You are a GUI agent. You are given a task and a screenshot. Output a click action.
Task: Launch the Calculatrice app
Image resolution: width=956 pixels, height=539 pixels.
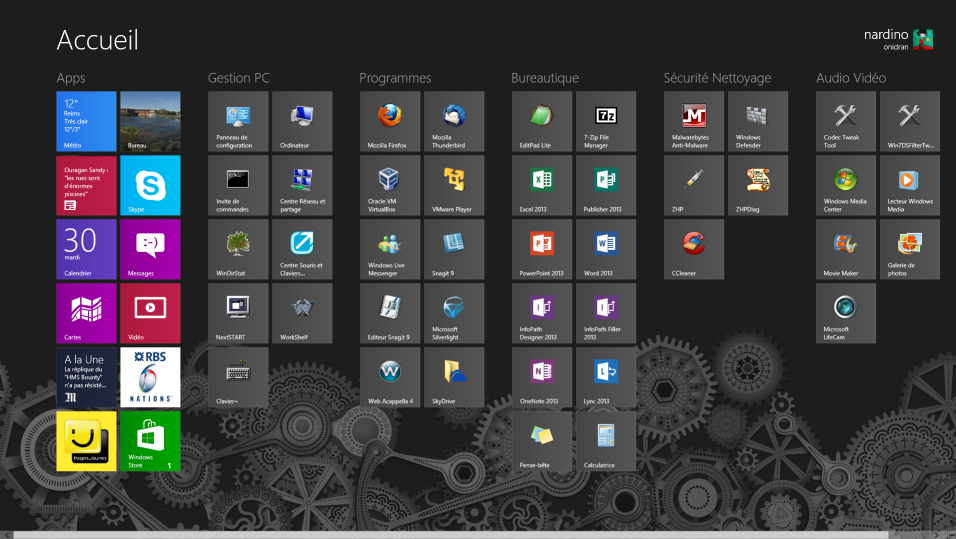(606, 441)
